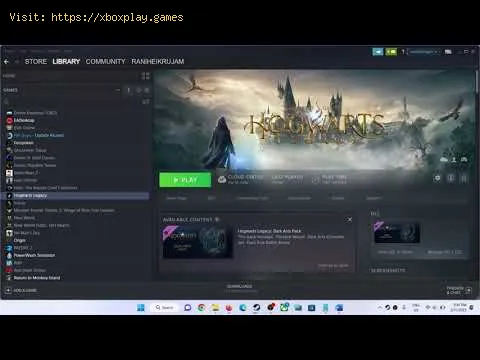
Task: Click the library search magnifier icon
Action: coord(6,101)
